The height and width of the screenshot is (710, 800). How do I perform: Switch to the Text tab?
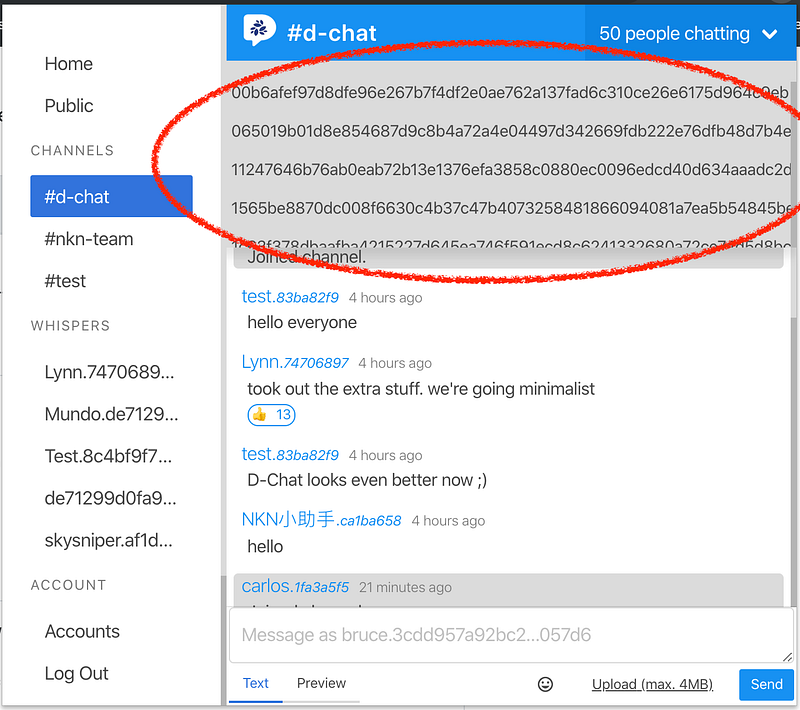click(256, 683)
